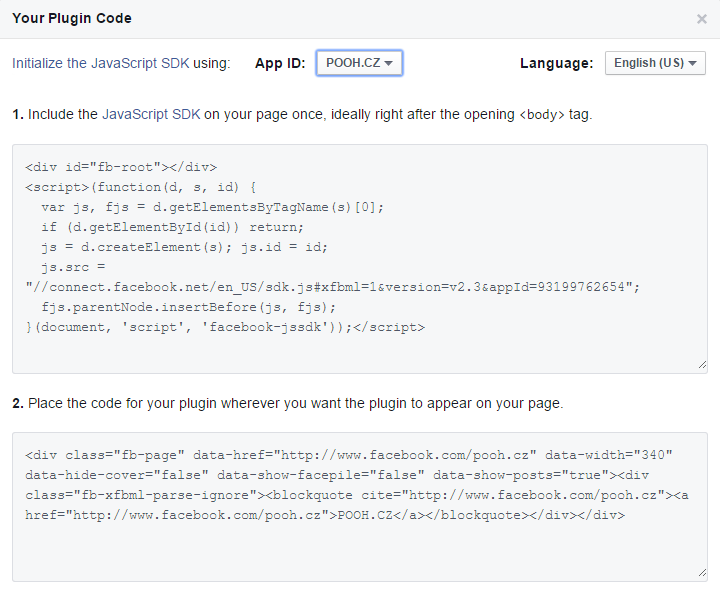This screenshot has width=720, height=600.
Task: Click inside the JavaScript SDK code textarea
Action: coord(360,259)
